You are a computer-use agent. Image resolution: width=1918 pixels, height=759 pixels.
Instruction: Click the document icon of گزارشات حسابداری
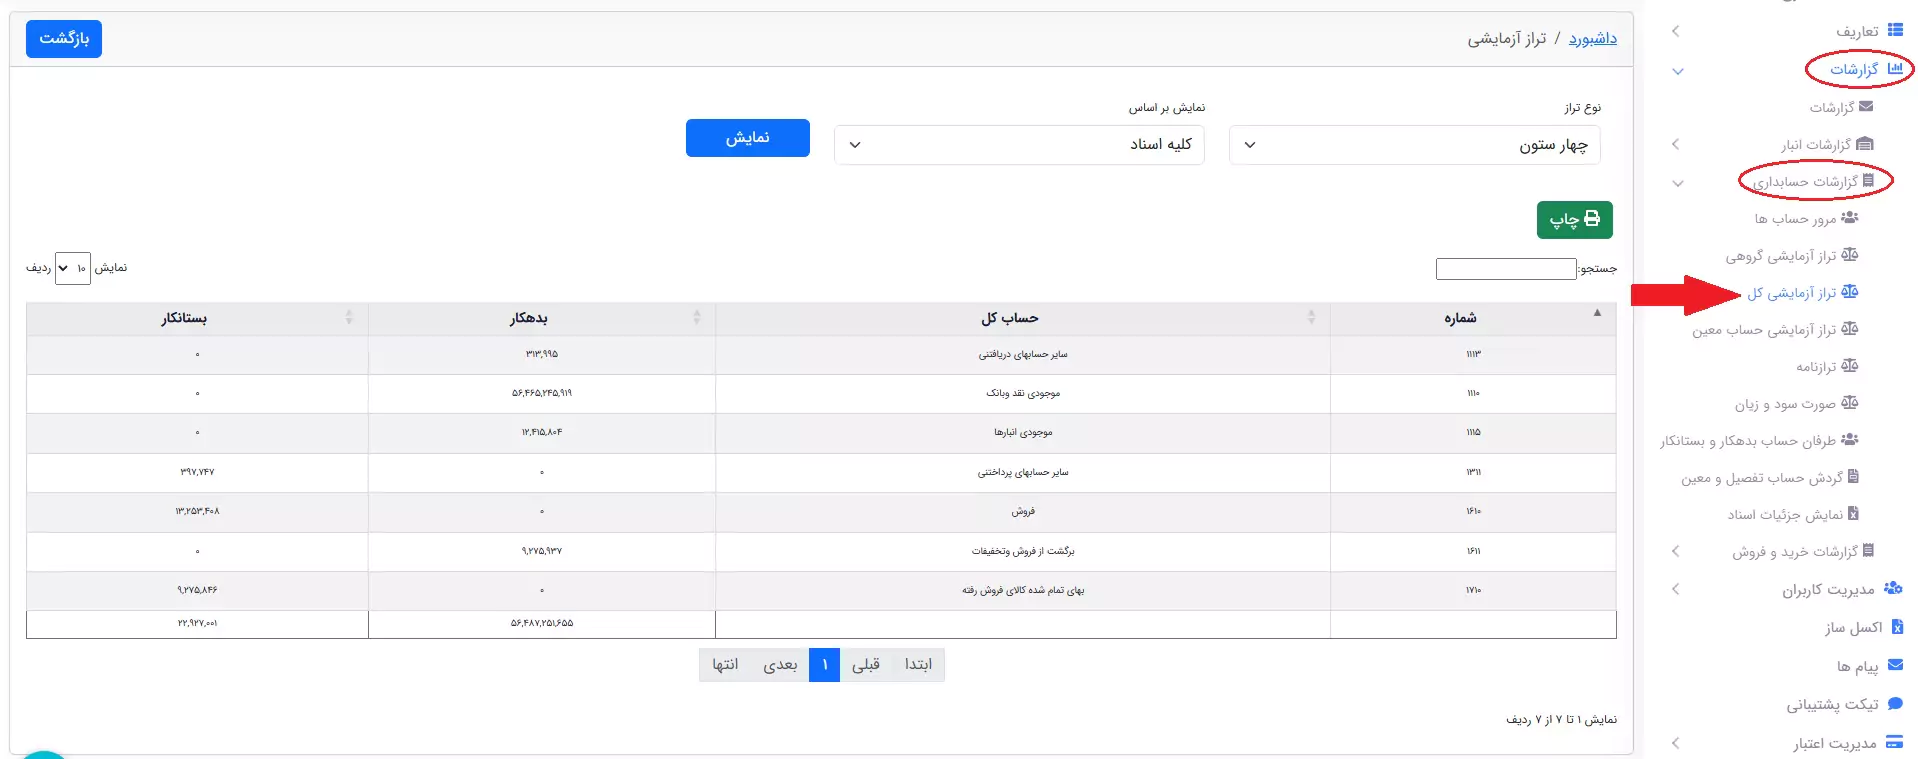tap(1868, 181)
